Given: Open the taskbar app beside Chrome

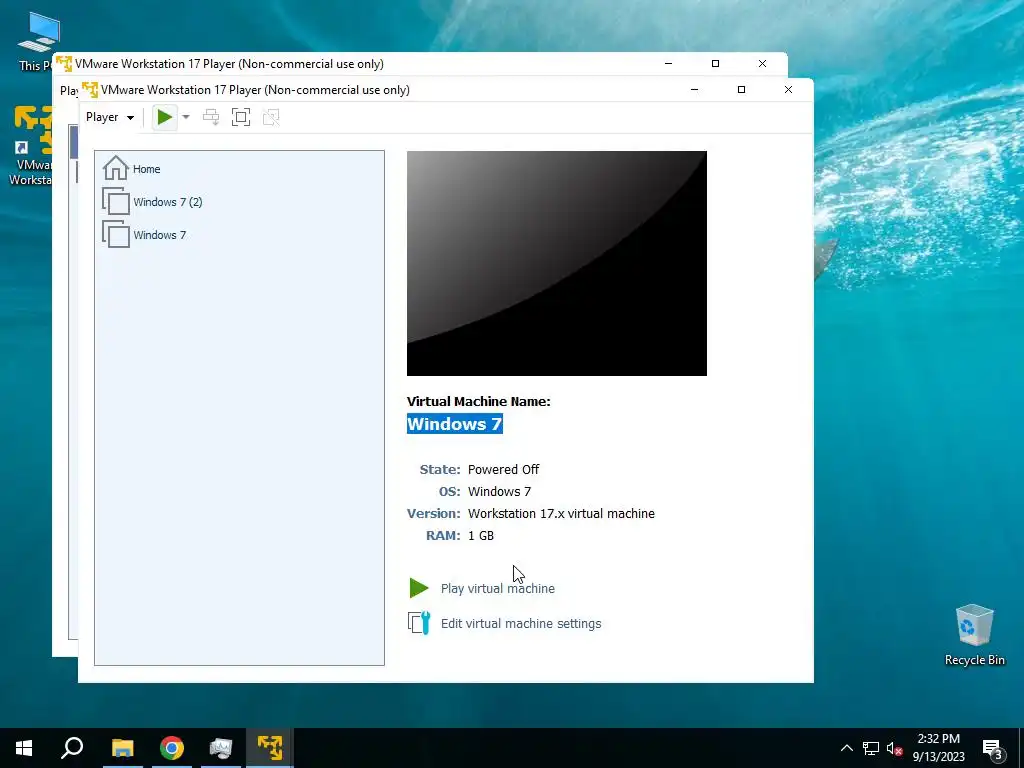Looking at the screenshot, I should click(221, 748).
